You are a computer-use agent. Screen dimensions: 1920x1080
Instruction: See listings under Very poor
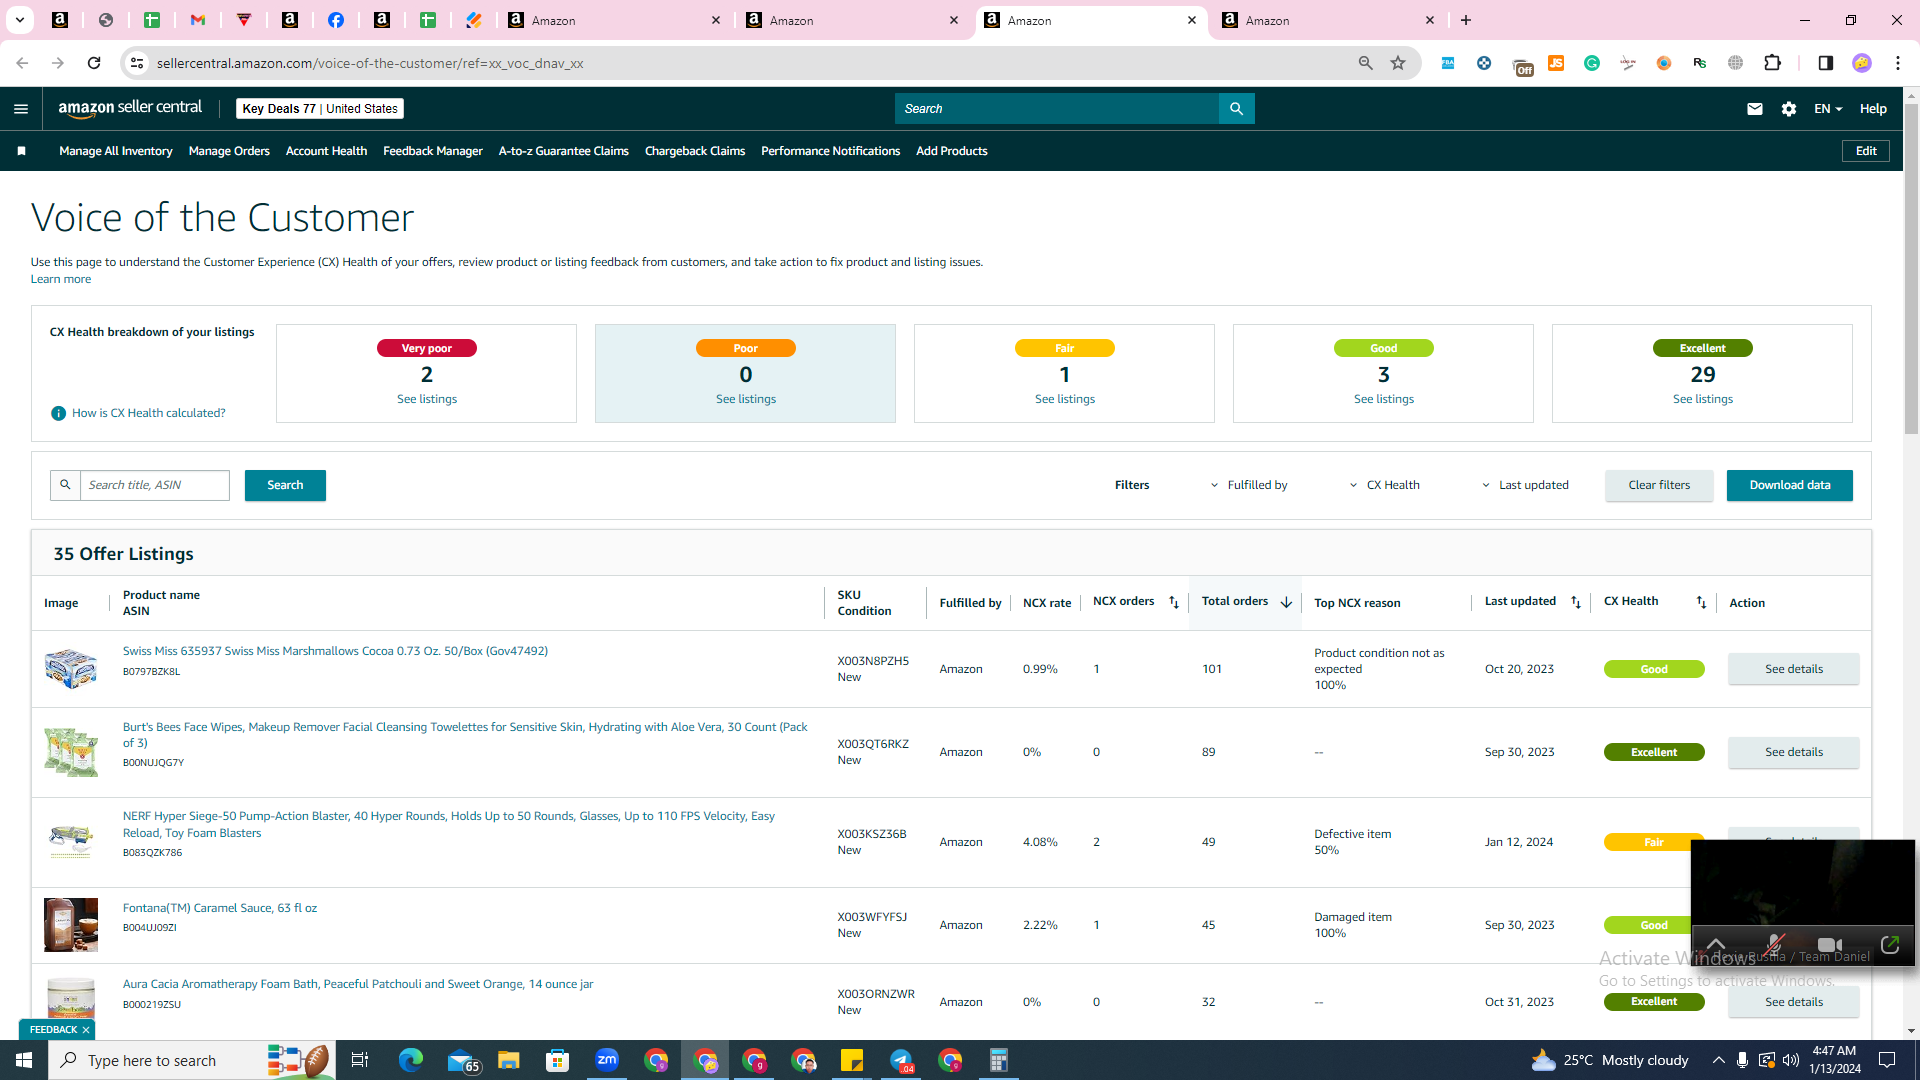(427, 399)
